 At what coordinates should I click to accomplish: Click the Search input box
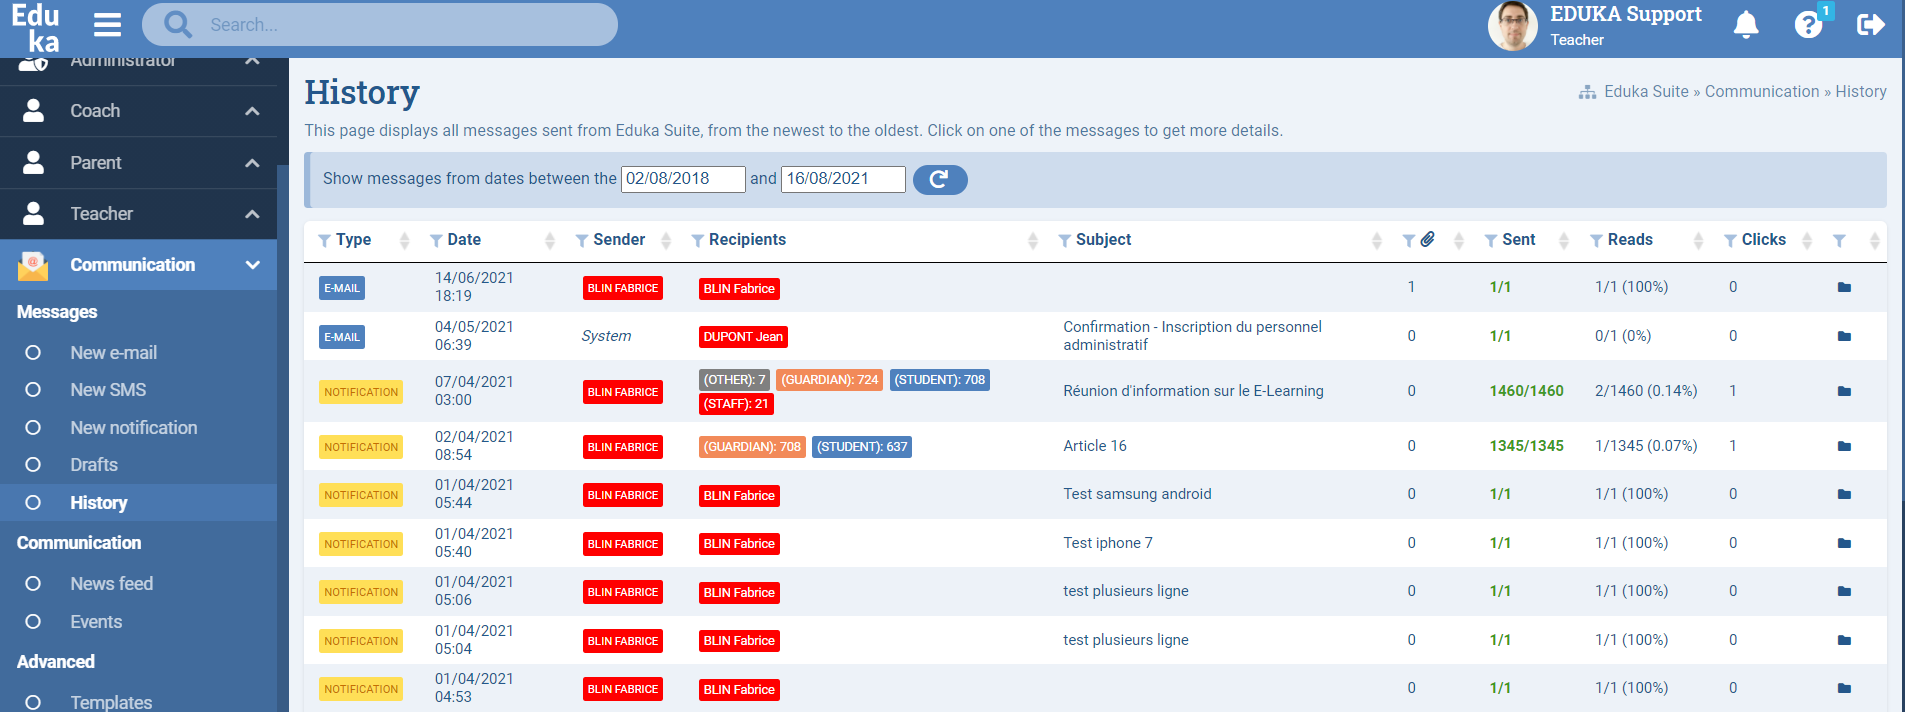point(380,25)
